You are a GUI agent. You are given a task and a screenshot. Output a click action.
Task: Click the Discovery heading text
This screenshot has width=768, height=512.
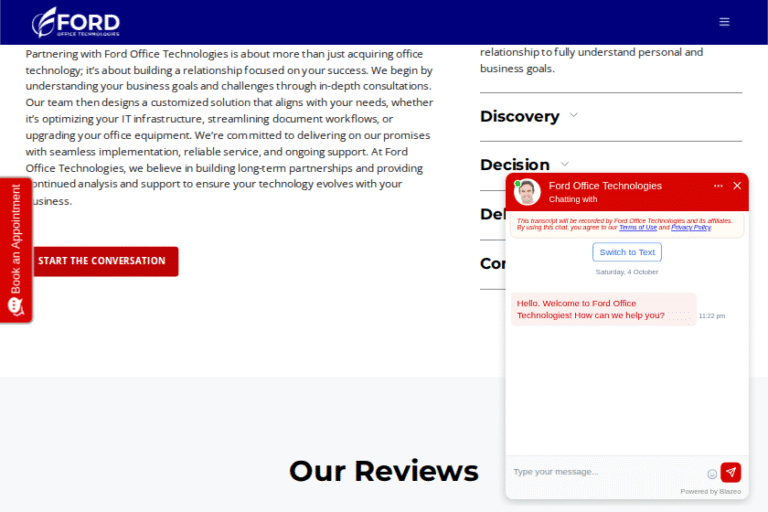click(x=519, y=116)
